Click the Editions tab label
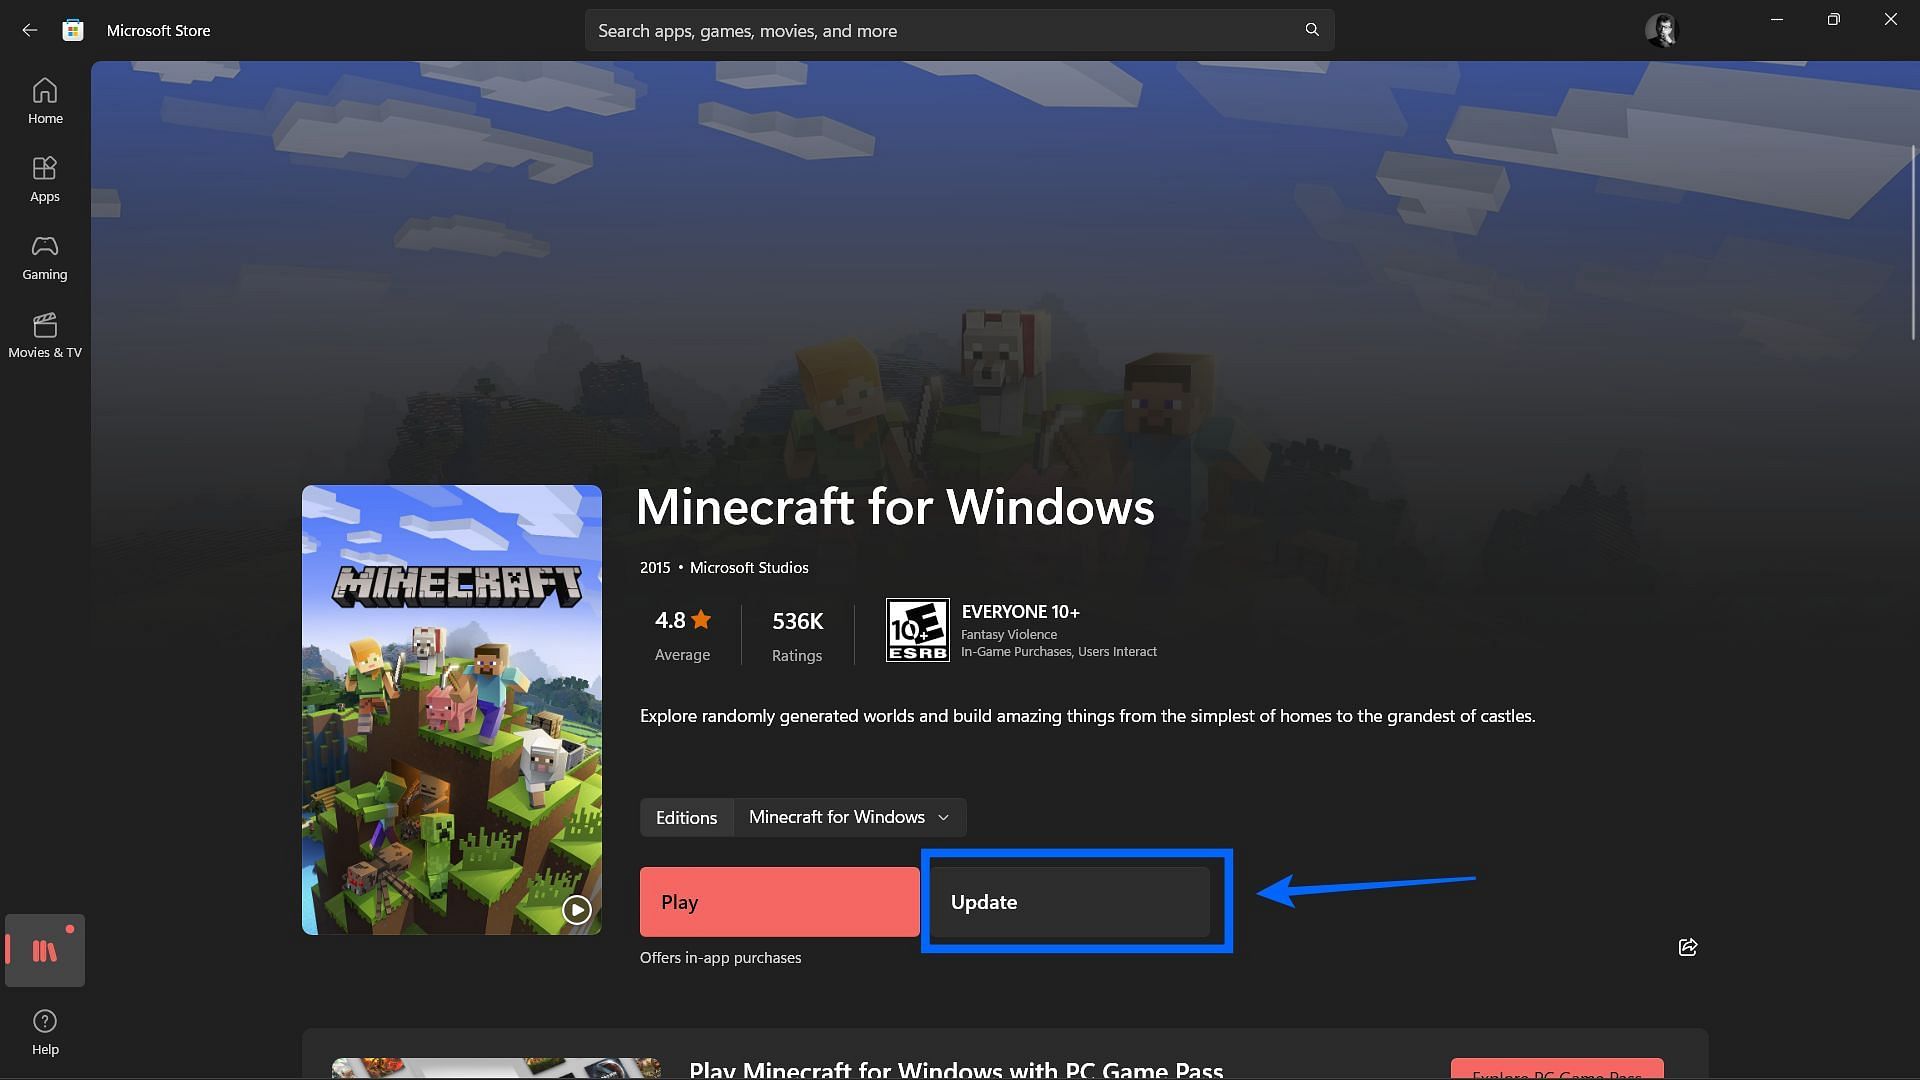This screenshot has width=1920, height=1080. click(686, 816)
